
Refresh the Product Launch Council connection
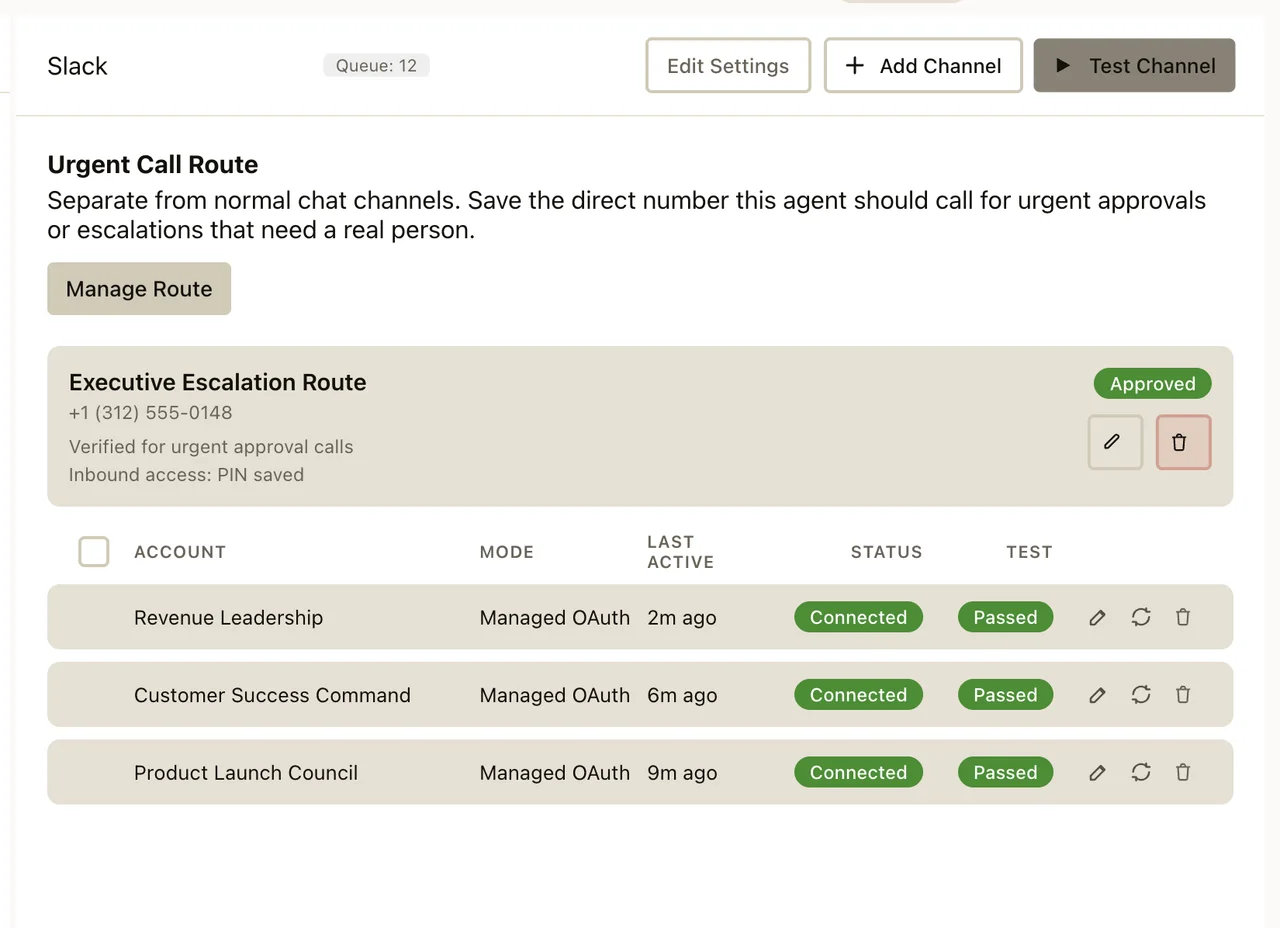(x=1141, y=772)
